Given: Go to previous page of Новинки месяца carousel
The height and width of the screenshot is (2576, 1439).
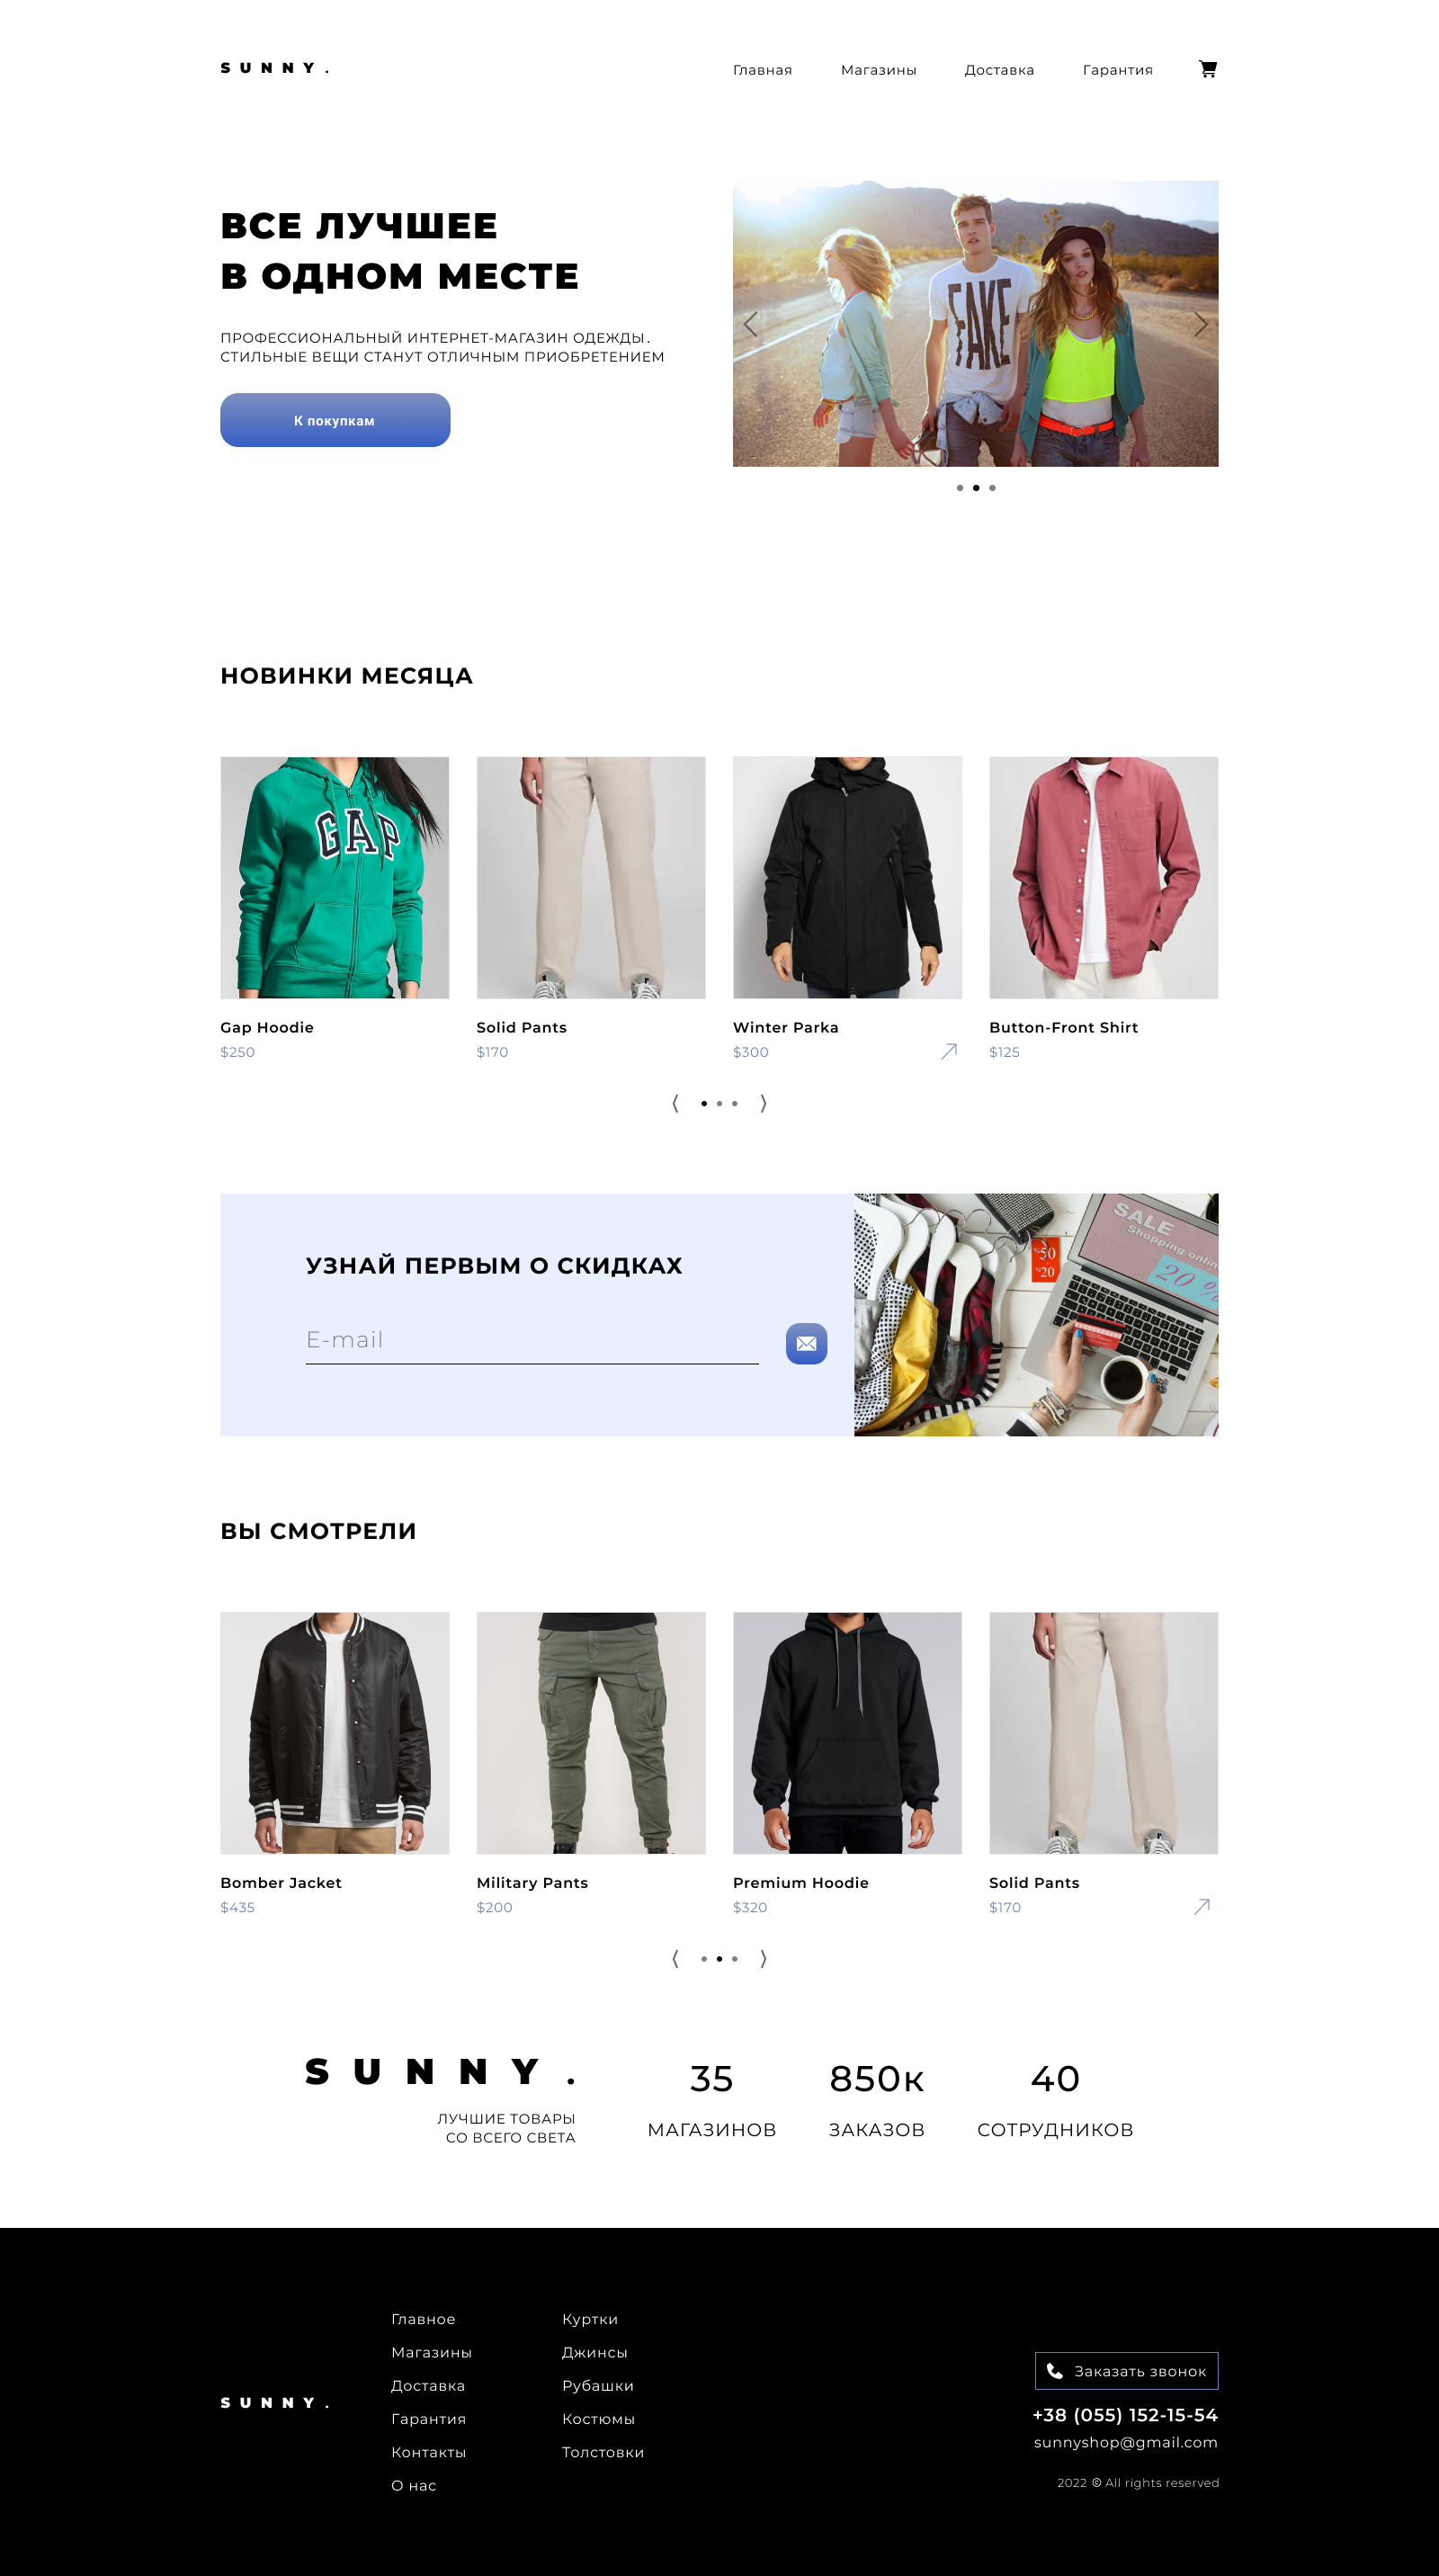Looking at the screenshot, I should click(675, 1103).
